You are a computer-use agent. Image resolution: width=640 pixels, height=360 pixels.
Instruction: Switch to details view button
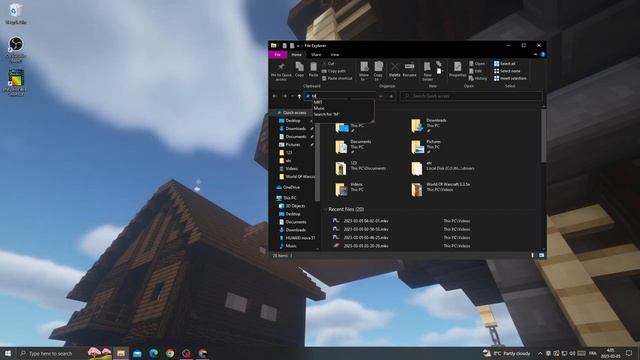533,256
